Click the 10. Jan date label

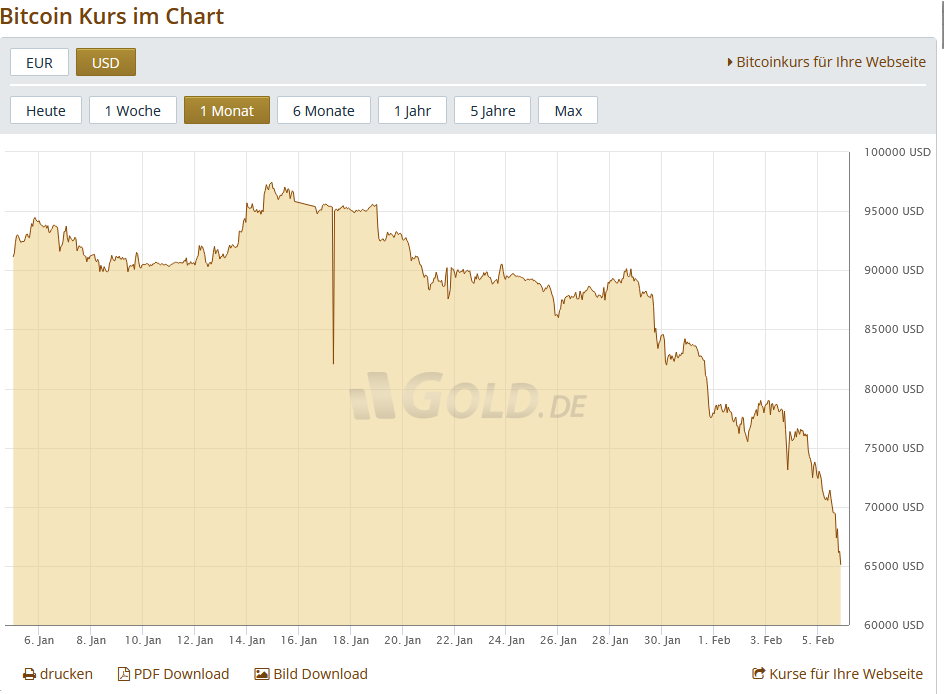coord(143,640)
